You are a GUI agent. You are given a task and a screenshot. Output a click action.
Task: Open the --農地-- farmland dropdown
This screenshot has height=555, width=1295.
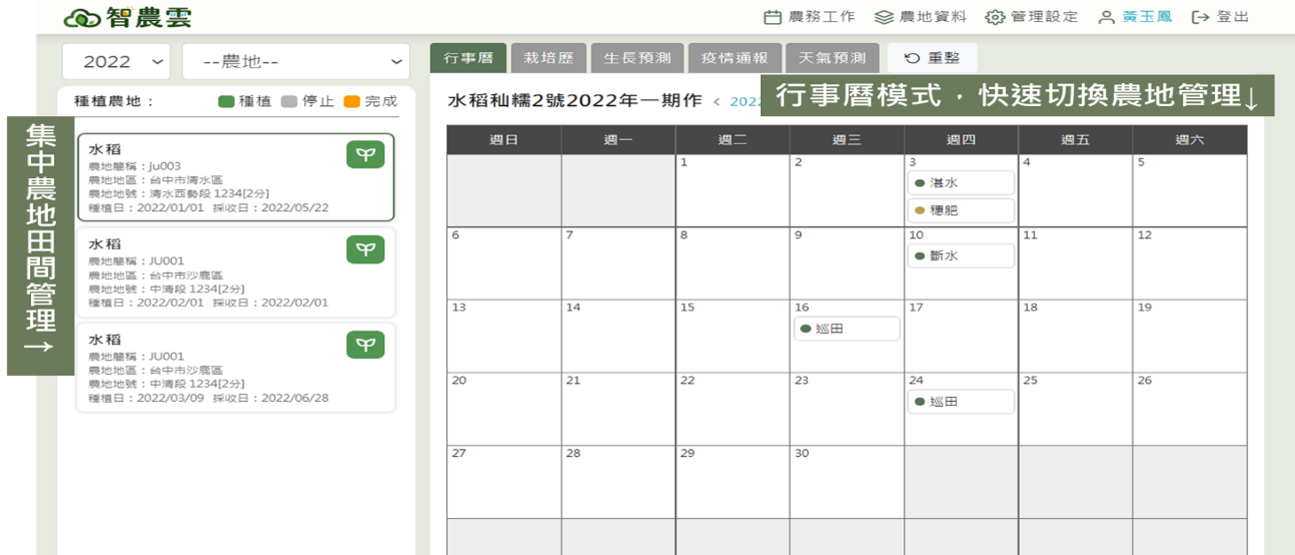[296, 62]
